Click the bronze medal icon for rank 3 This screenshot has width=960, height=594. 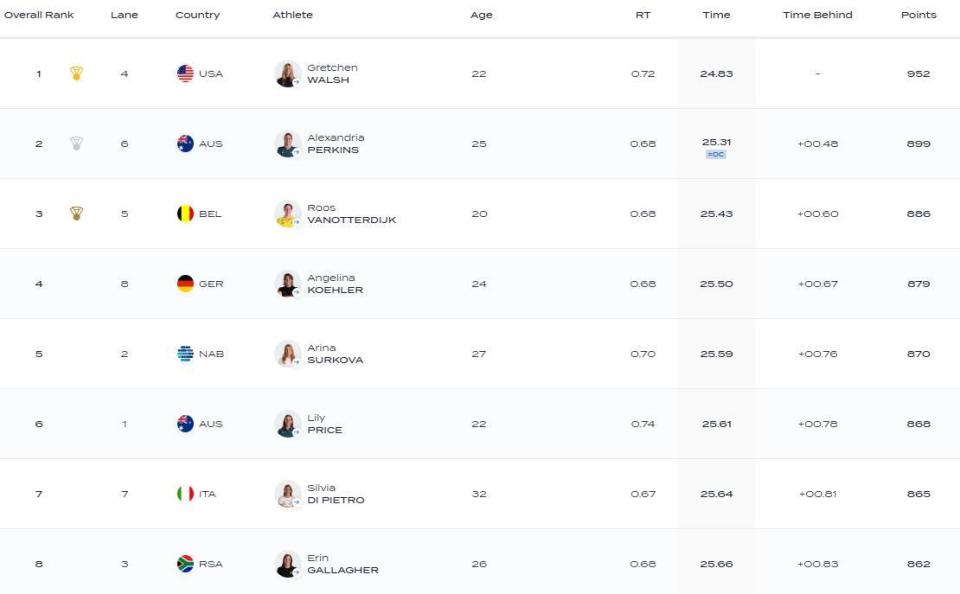[x=76, y=214]
